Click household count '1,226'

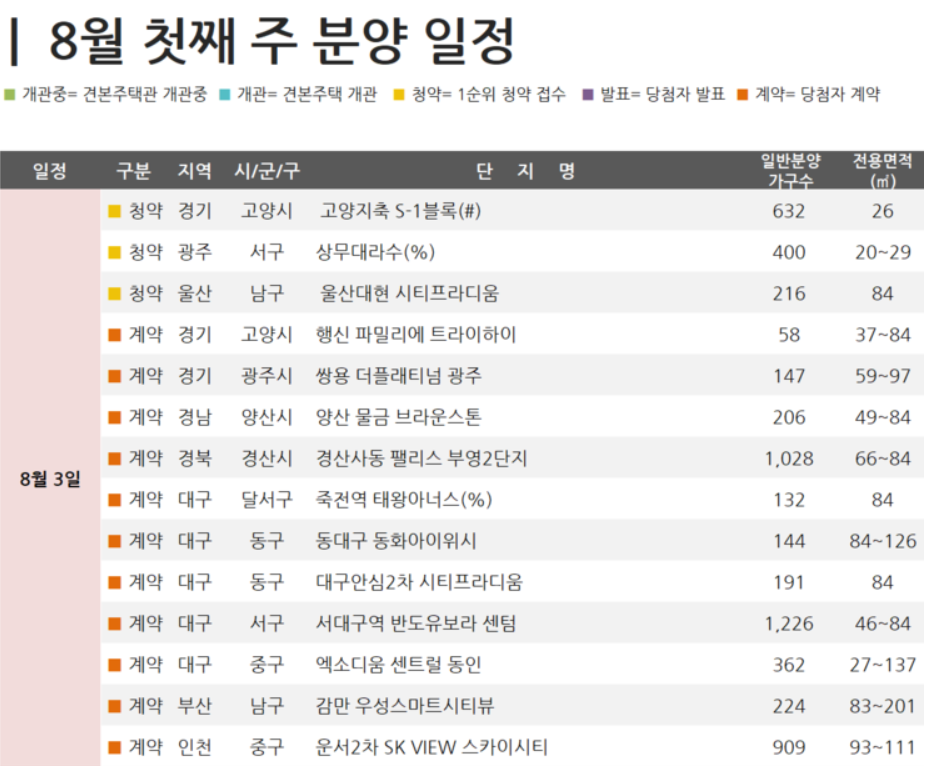tap(789, 624)
